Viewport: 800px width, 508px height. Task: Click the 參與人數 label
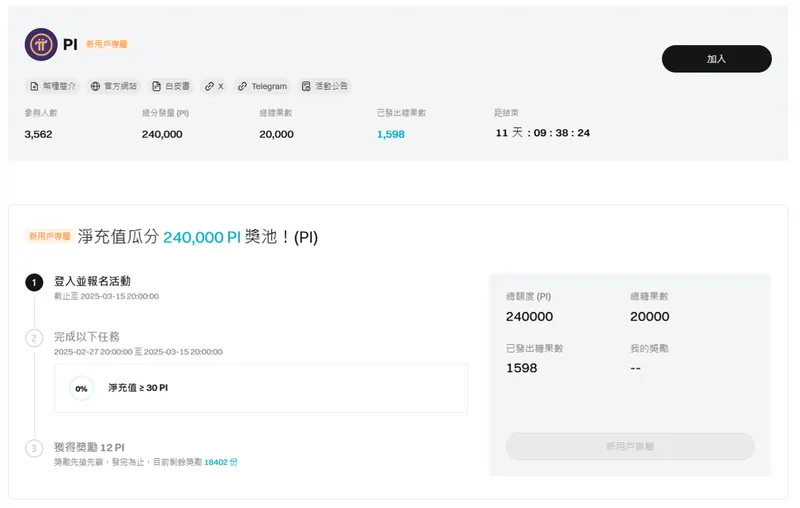(41, 113)
